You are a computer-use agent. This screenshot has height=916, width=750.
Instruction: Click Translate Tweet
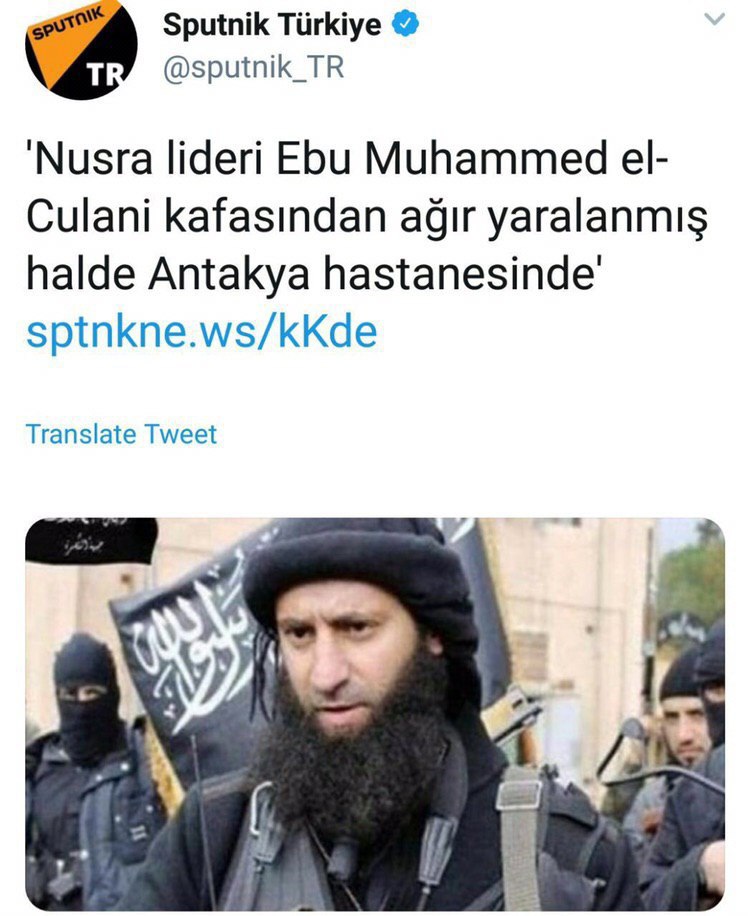click(x=121, y=434)
